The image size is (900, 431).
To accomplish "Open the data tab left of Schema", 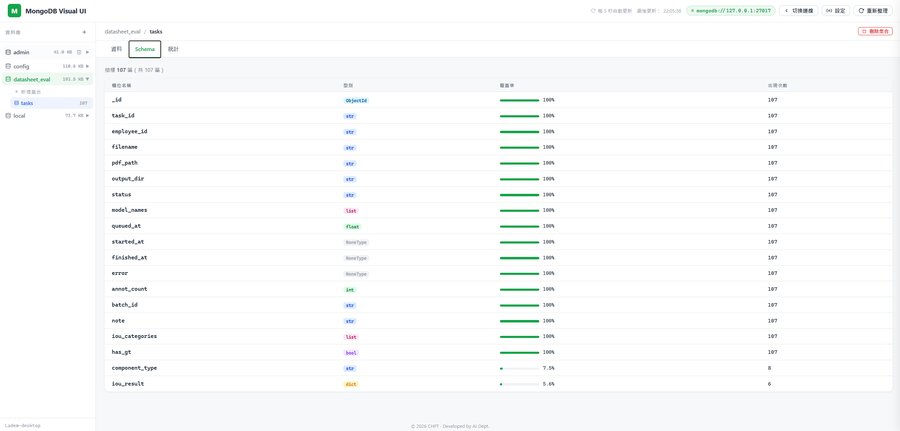I will pyautogui.click(x=117, y=49).
